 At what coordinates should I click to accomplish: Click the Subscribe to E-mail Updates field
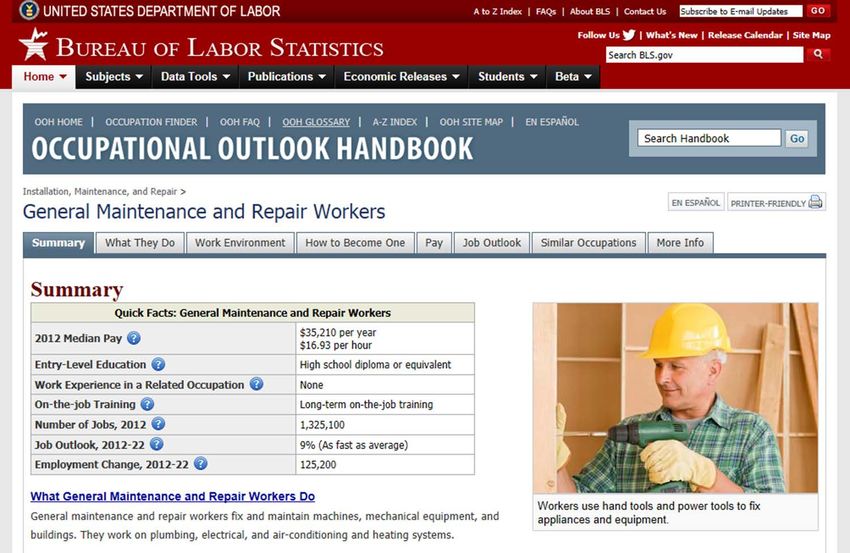point(740,11)
